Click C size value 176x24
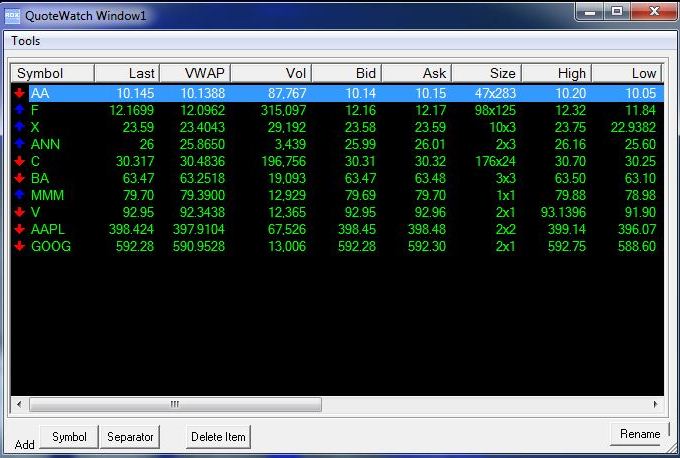Image resolution: width=680 pixels, height=458 pixels. [496, 161]
